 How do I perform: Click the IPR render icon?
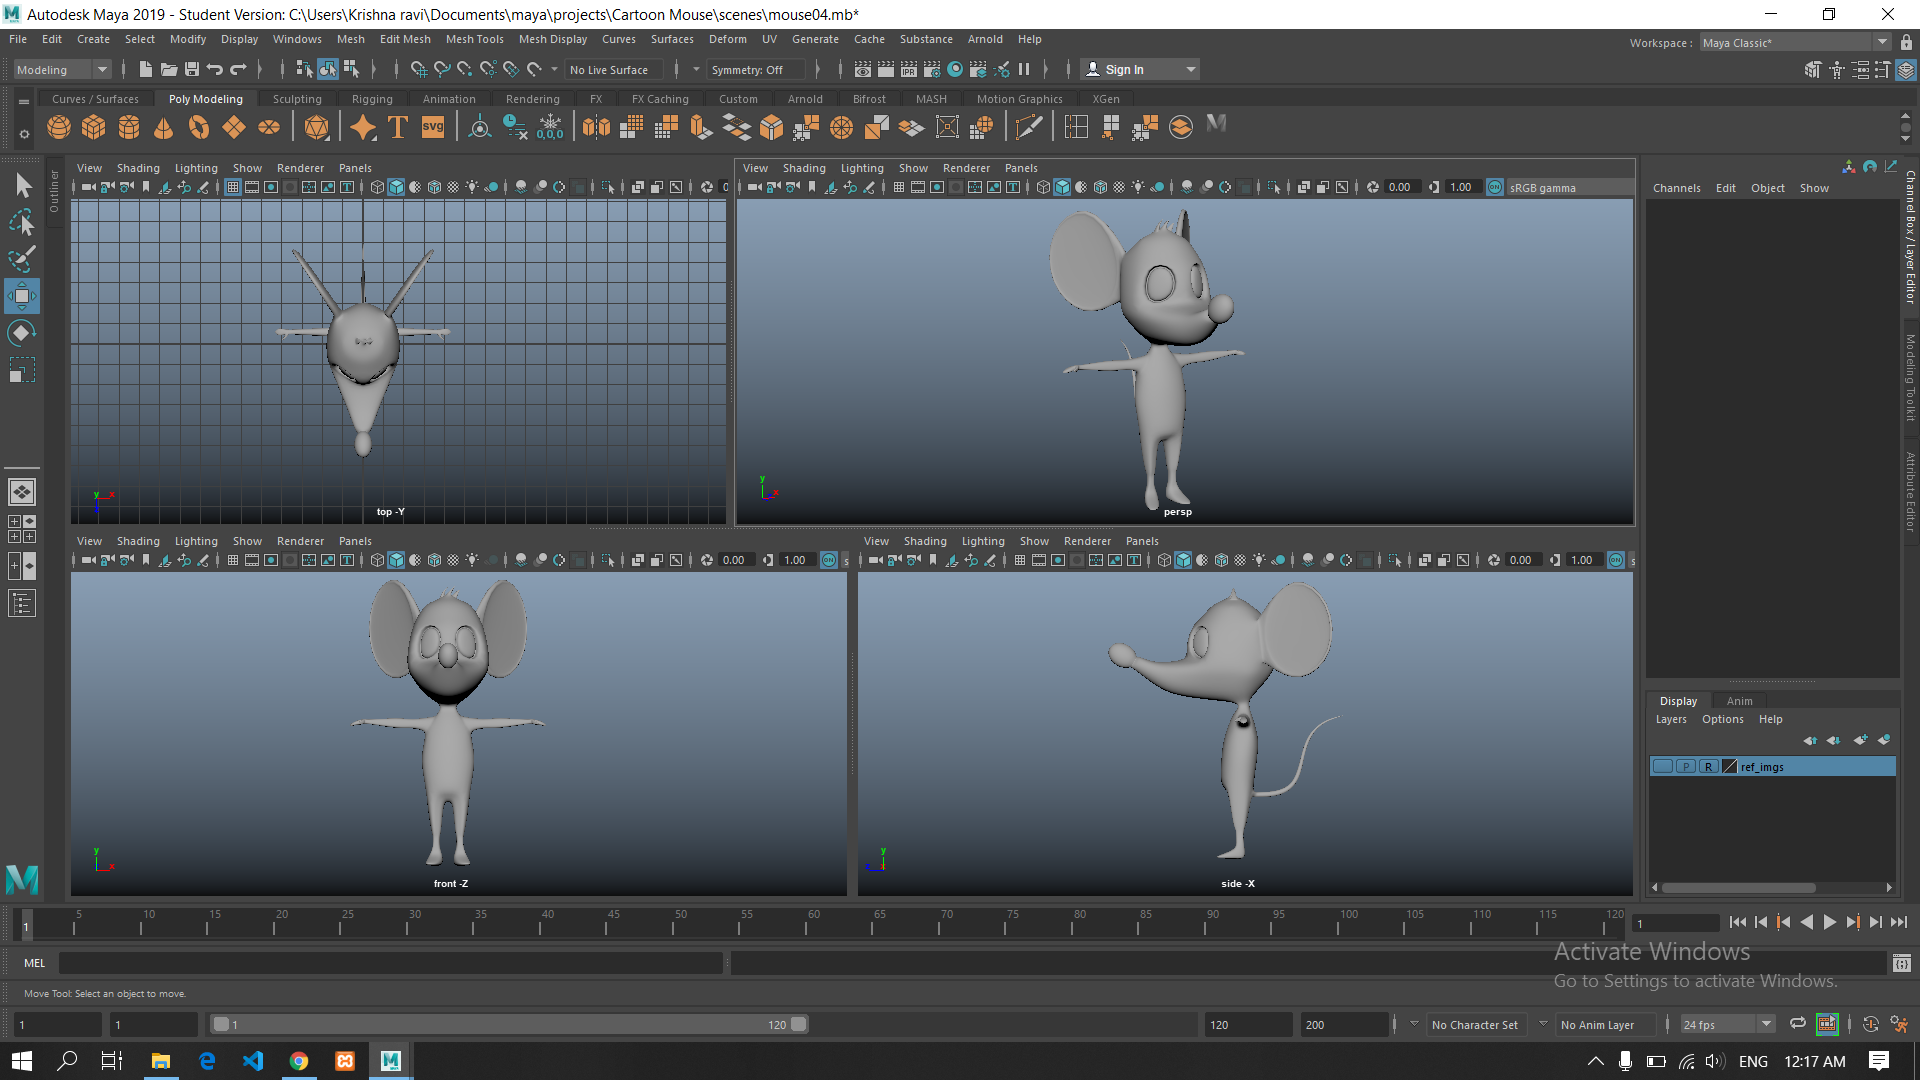(x=909, y=69)
